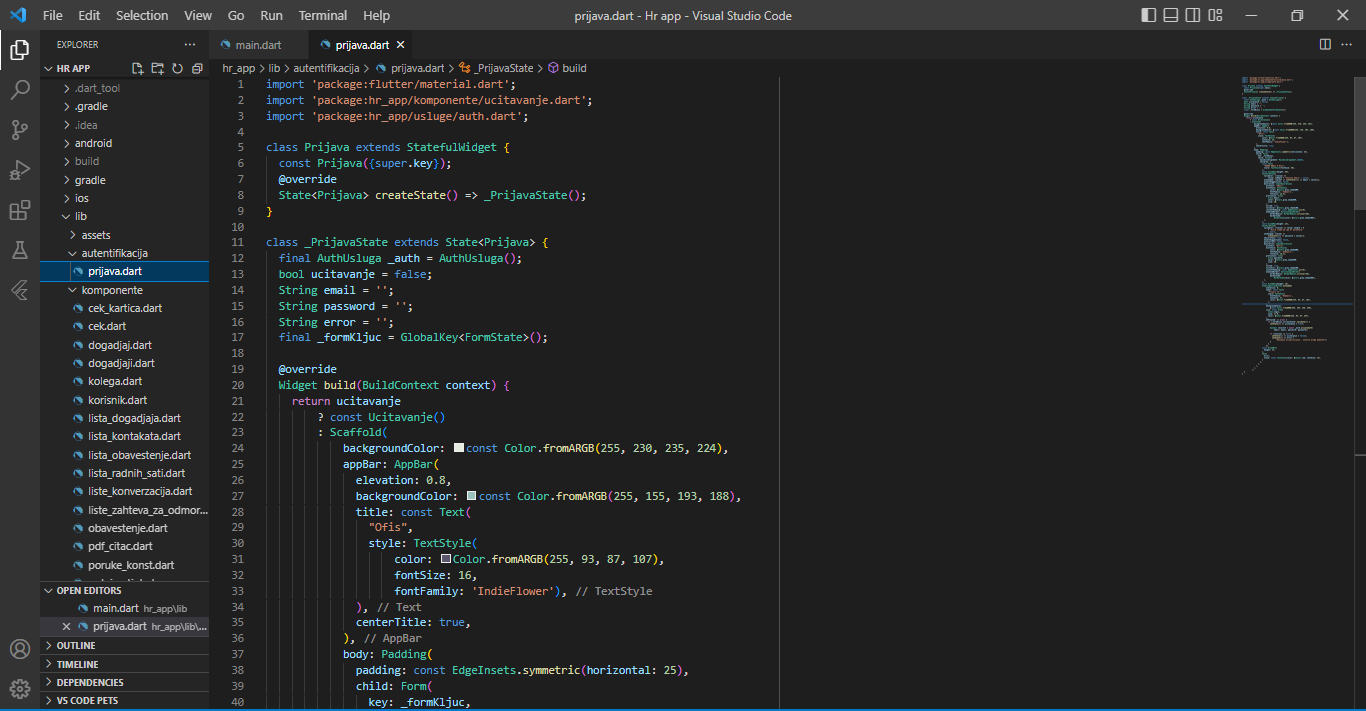Screen dimensions: 1366x711
Task: Click the editor vertical scrollbar
Action: tap(1360, 142)
